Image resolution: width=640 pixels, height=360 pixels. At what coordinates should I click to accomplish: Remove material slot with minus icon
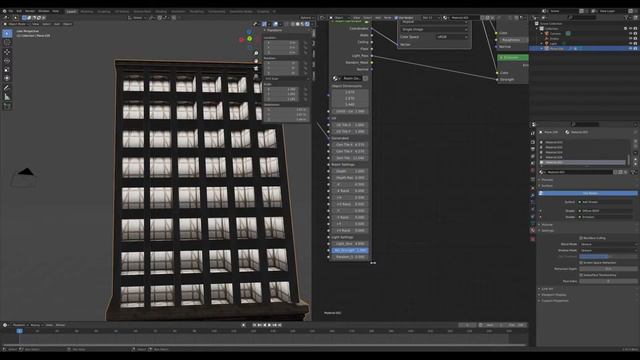(635, 147)
